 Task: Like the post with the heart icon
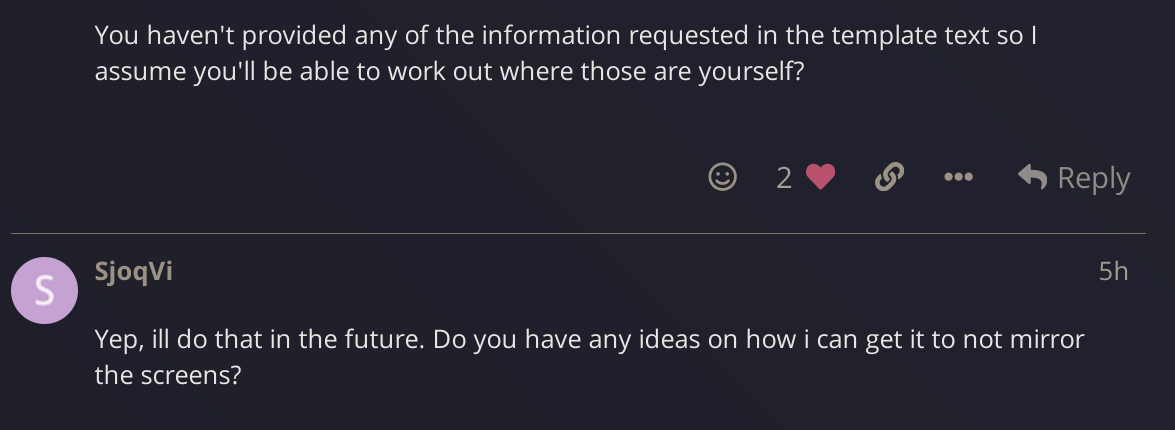tap(820, 177)
